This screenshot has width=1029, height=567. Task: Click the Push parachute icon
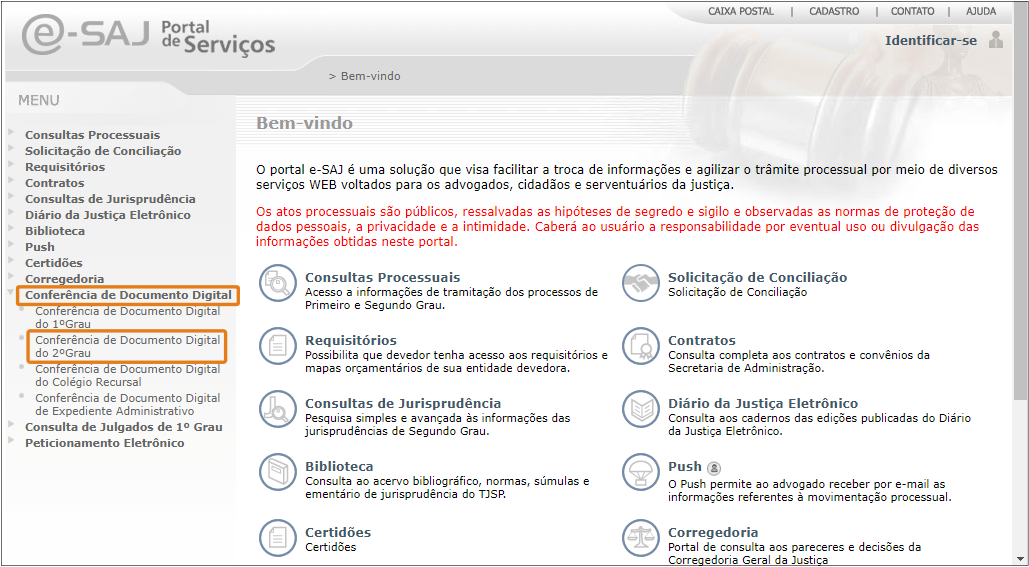click(640, 472)
